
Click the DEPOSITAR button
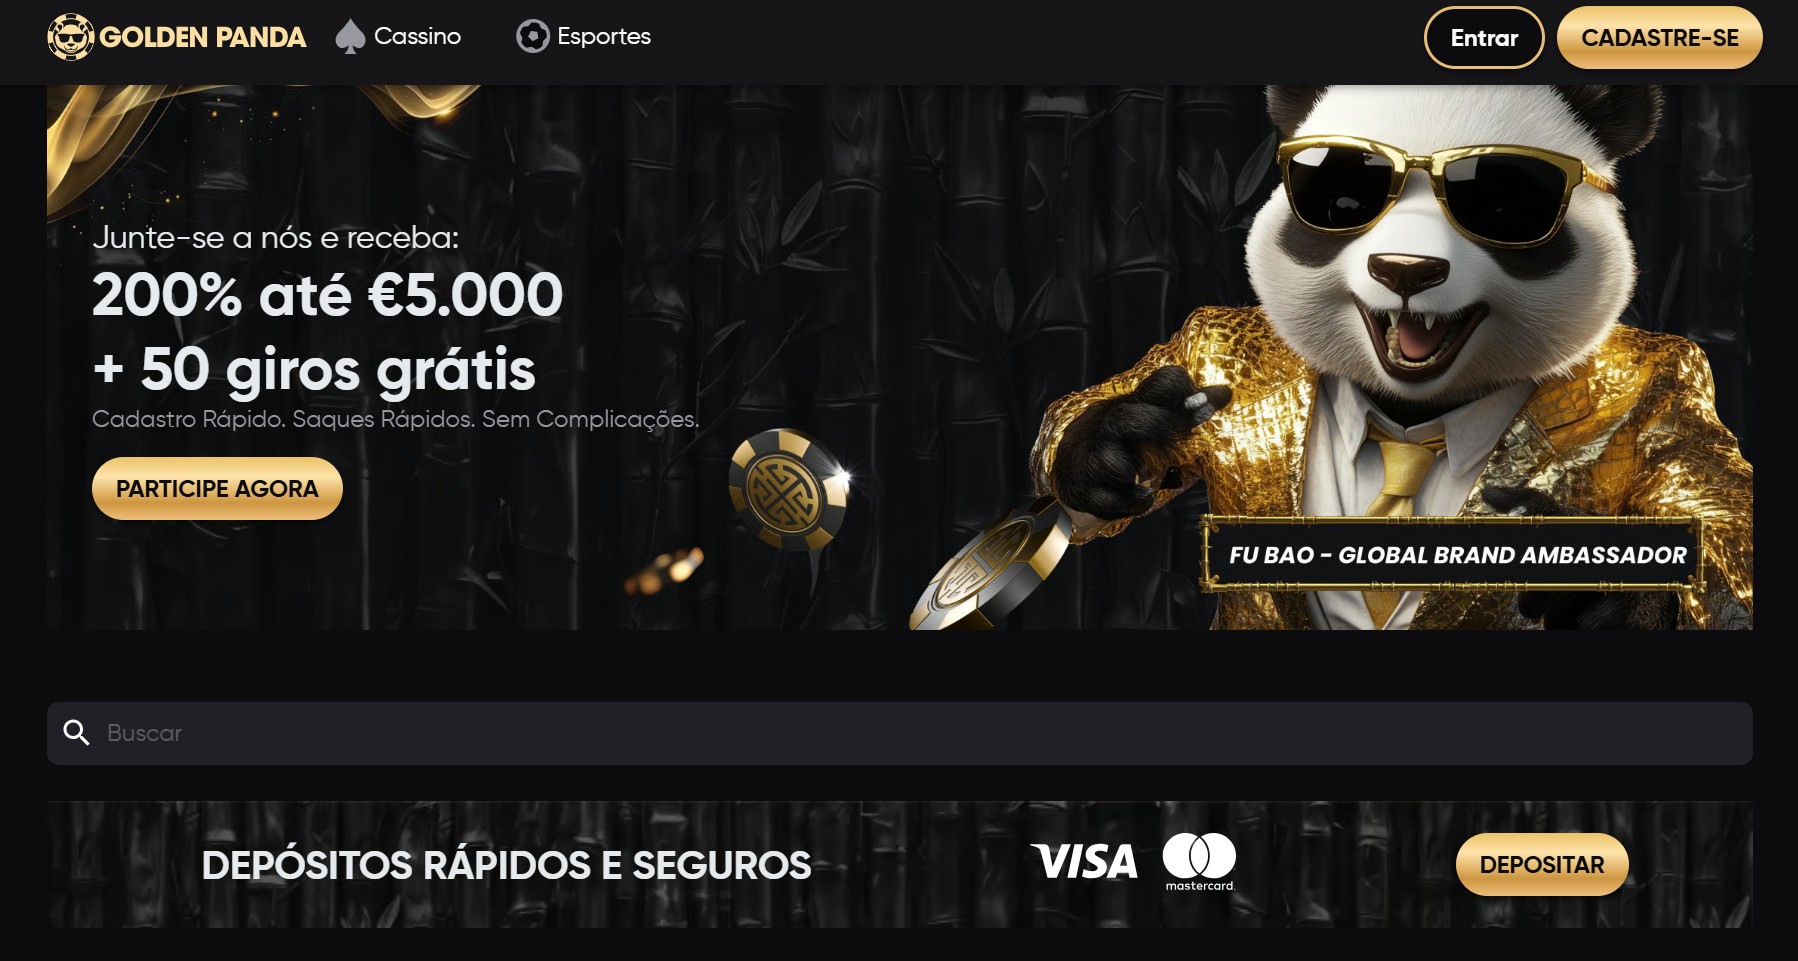pyautogui.click(x=1542, y=865)
